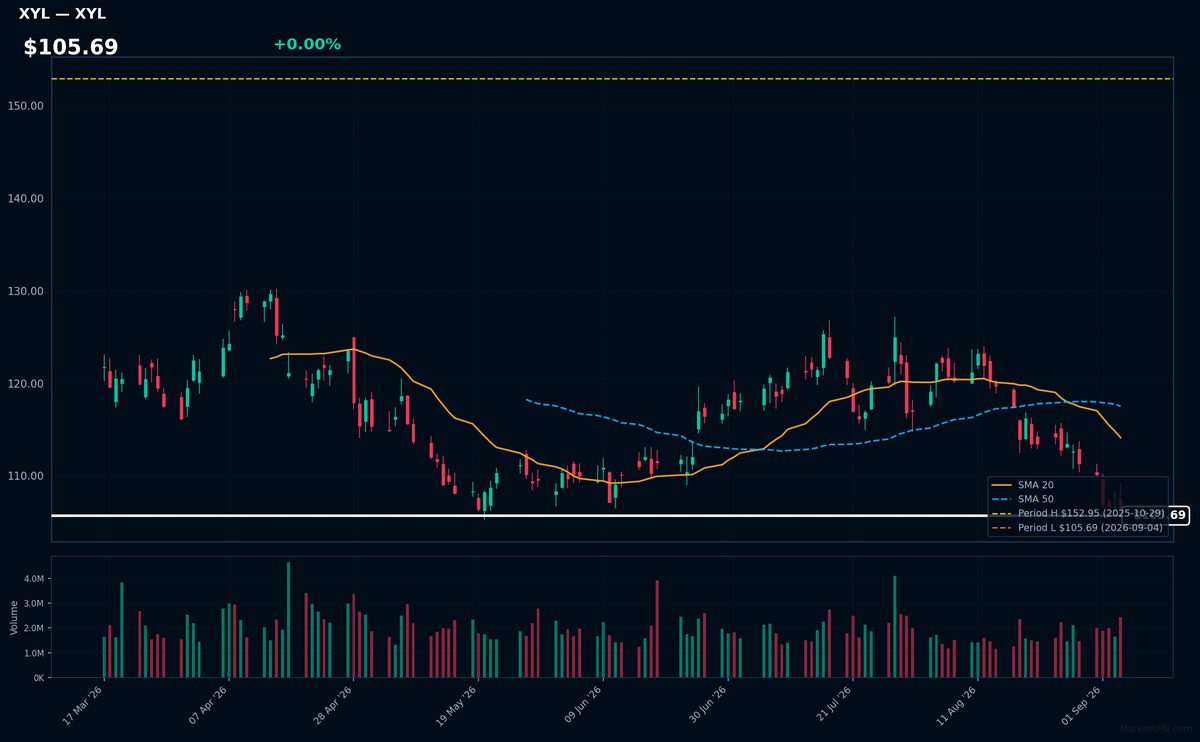The height and width of the screenshot is (742, 1200).
Task: Click the 140.00 price axis label
Action: tap(25, 198)
